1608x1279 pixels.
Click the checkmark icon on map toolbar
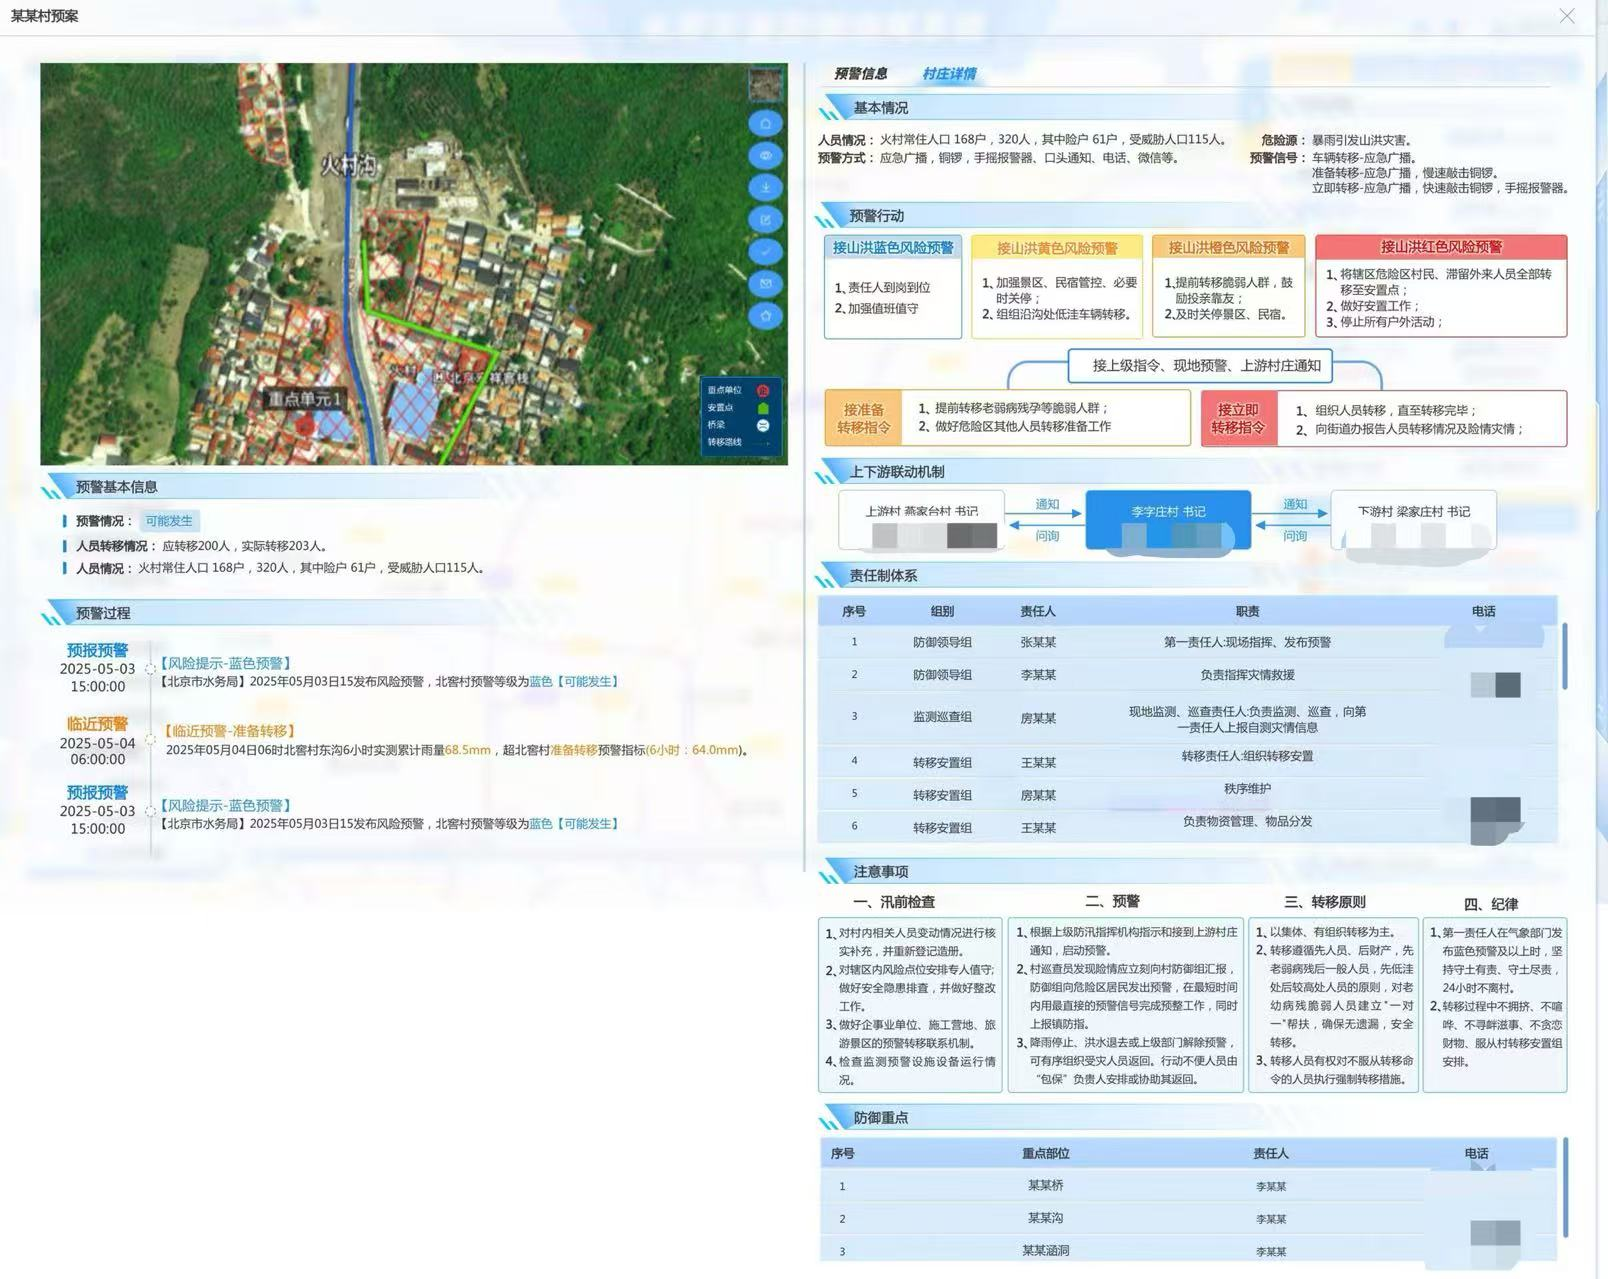765,251
